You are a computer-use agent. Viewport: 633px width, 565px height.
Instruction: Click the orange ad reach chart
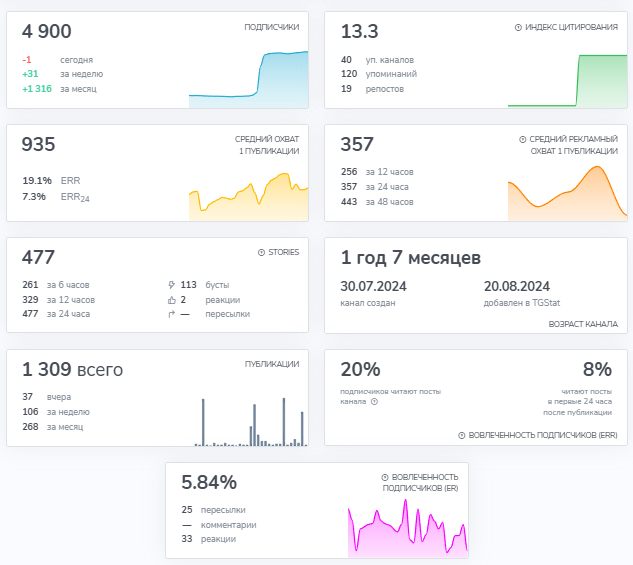pyautogui.click(x=568, y=193)
